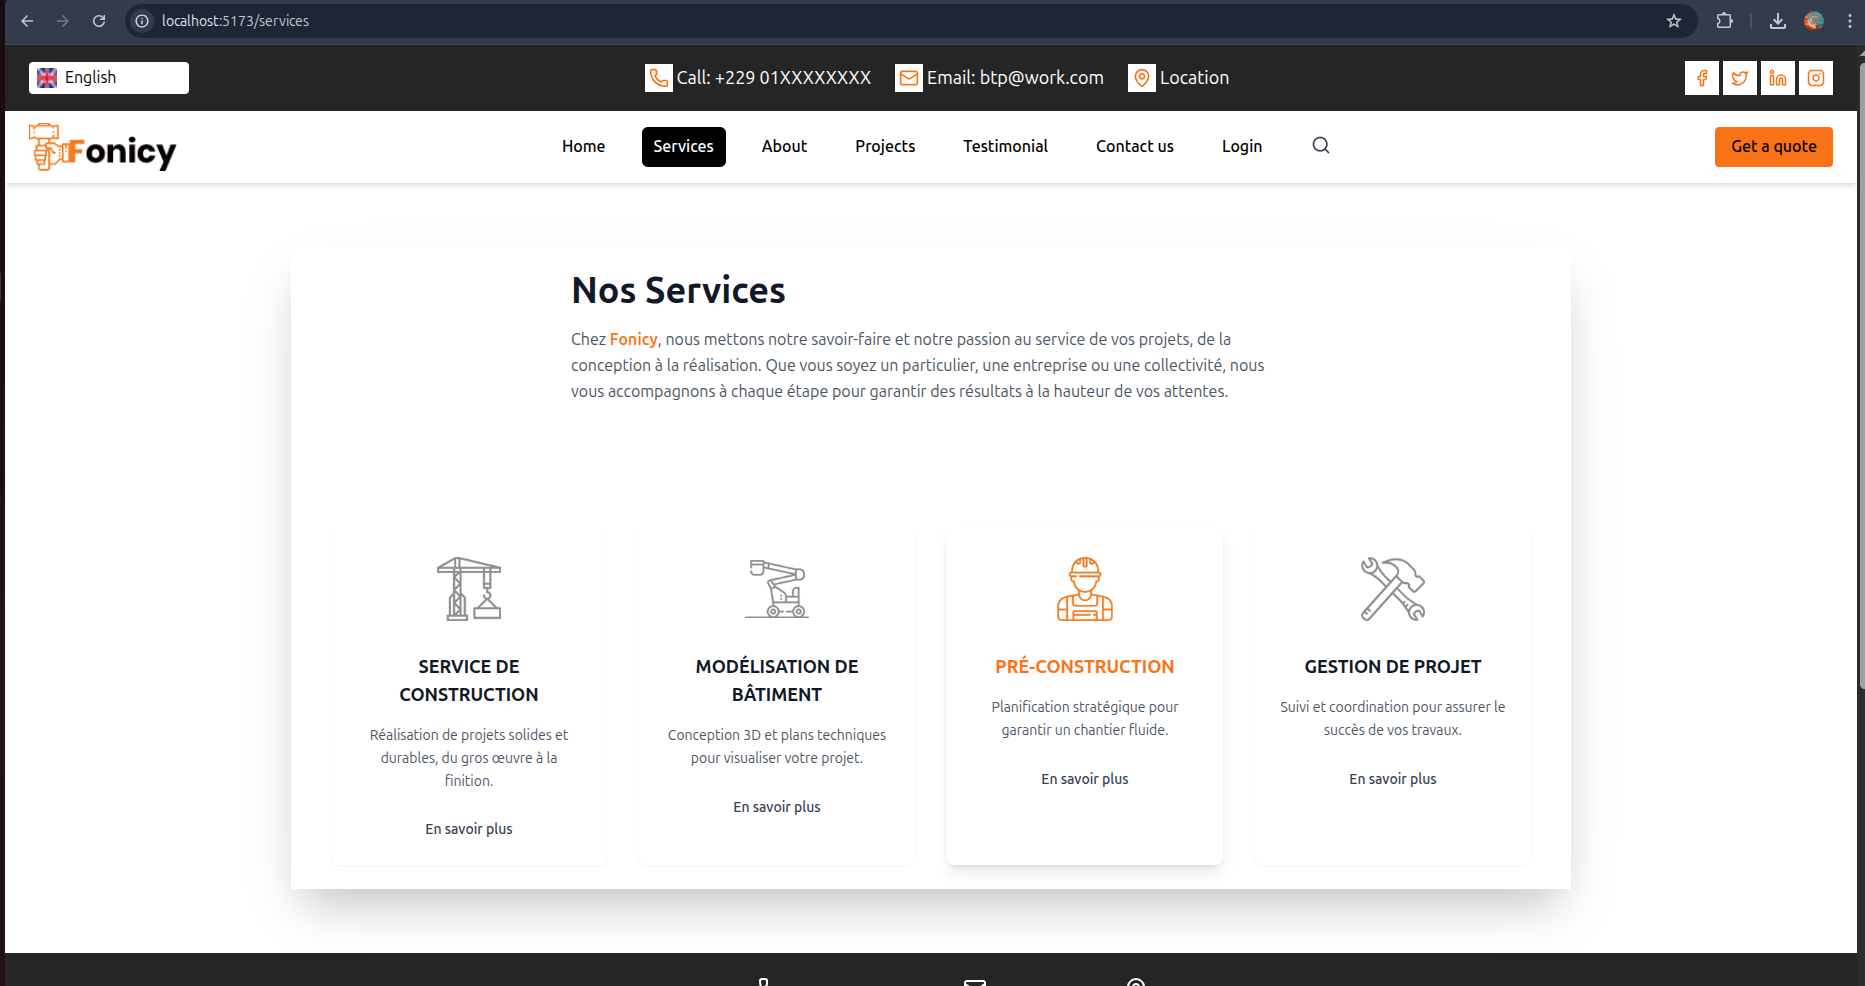Screen dimensions: 1865x986
Task: Click the Pré-Construction card title
Action: pyautogui.click(x=1085, y=667)
